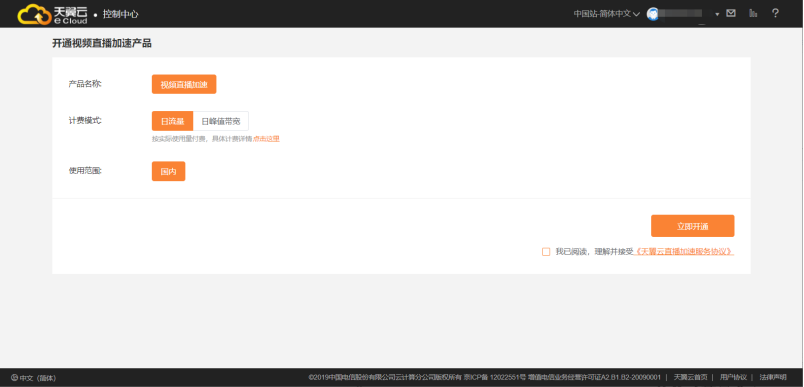The width and height of the screenshot is (804, 387).
Task: Click the 开通视频直播加速产品 page heading
Action: tap(102, 44)
